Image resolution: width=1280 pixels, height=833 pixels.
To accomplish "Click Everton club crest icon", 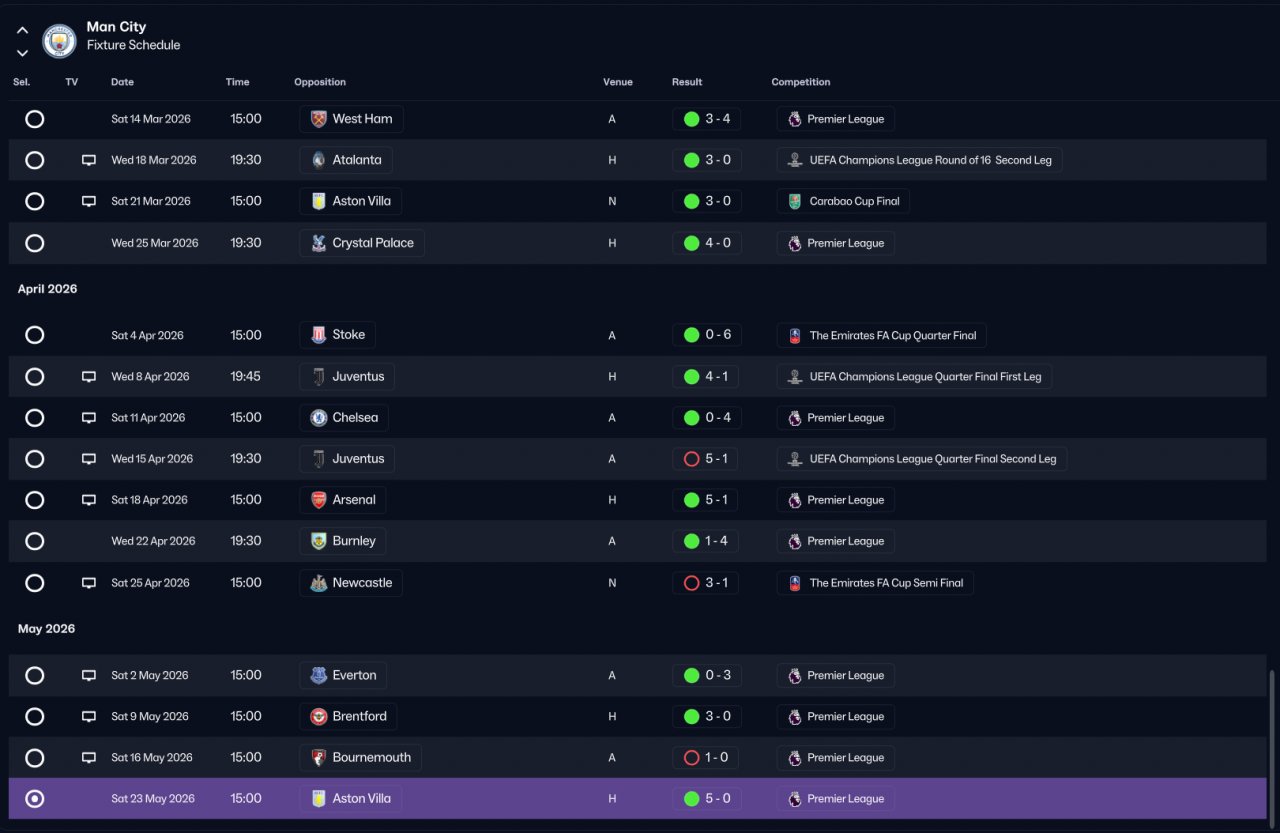I will (x=319, y=675).
